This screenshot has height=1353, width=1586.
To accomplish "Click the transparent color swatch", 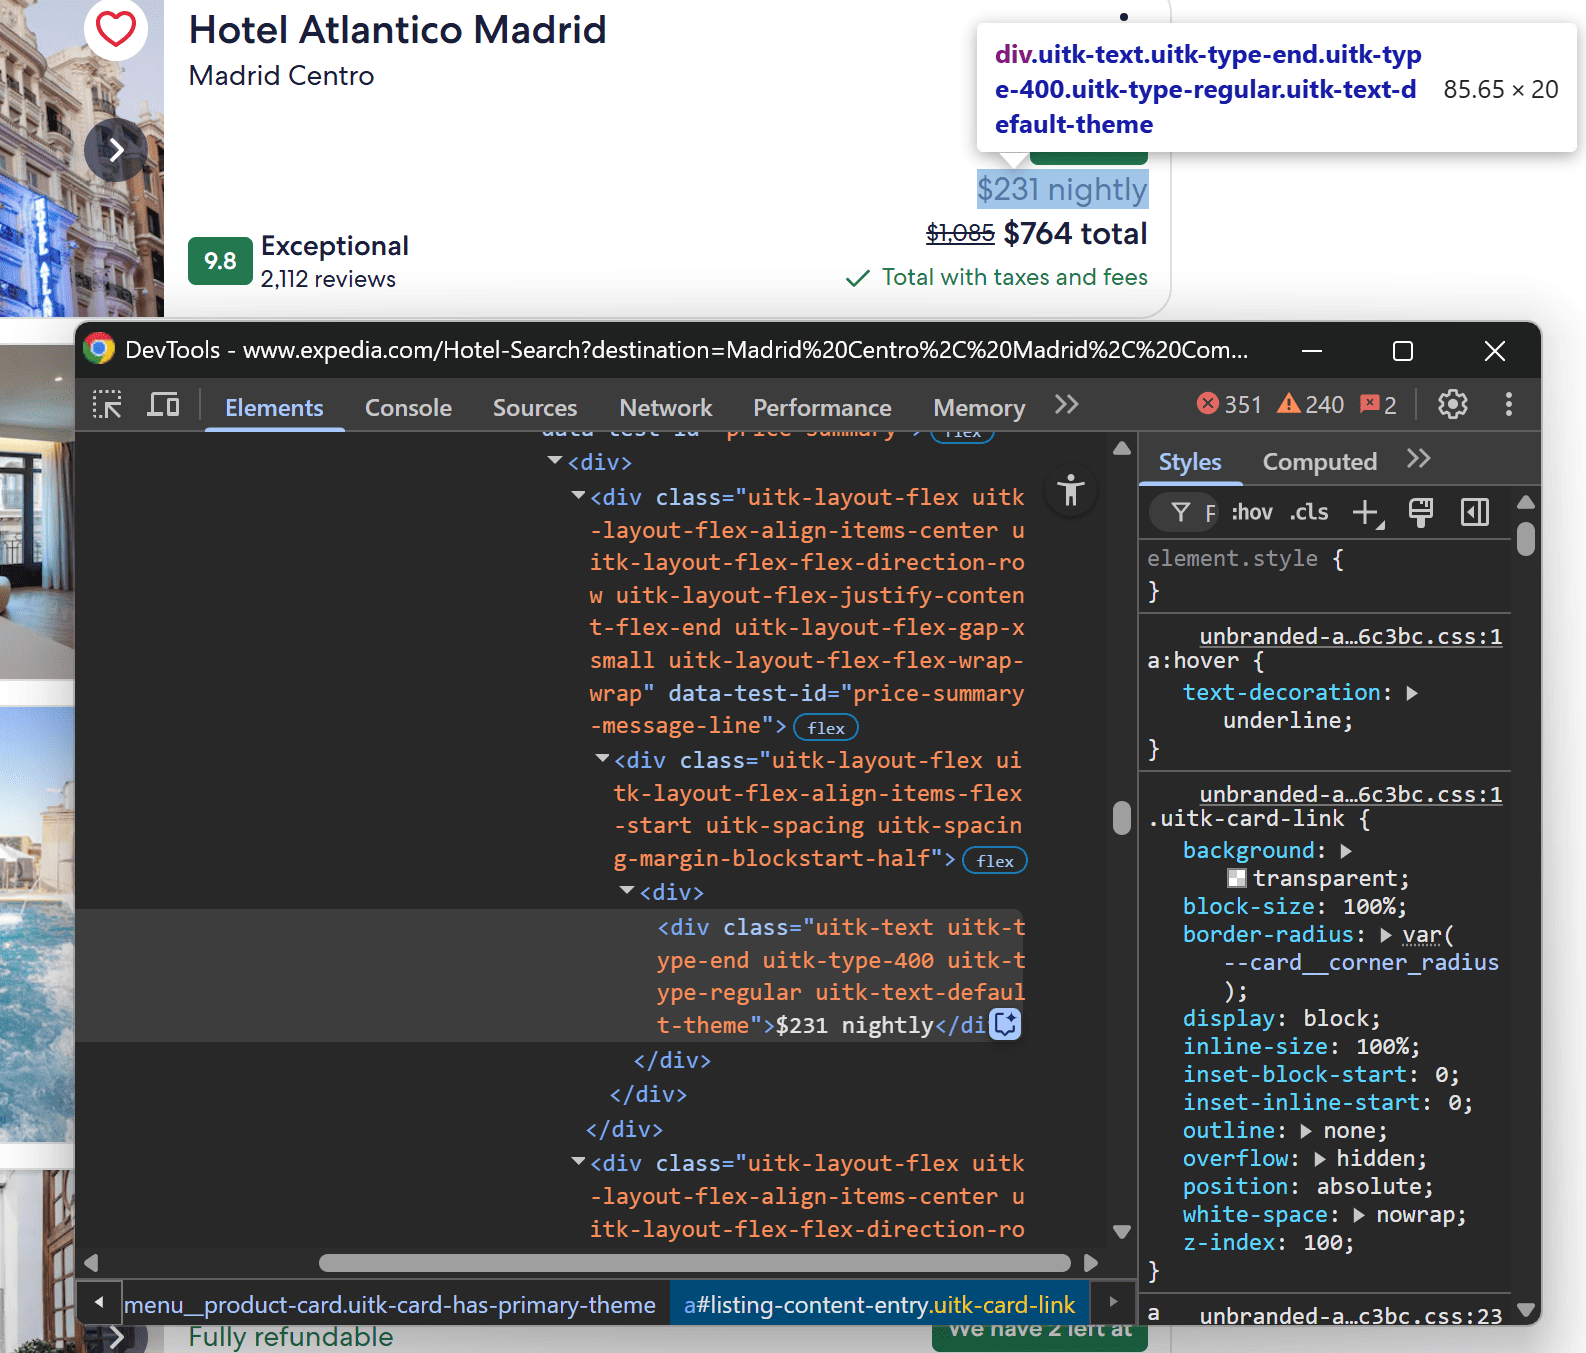I will [1237, 879].
